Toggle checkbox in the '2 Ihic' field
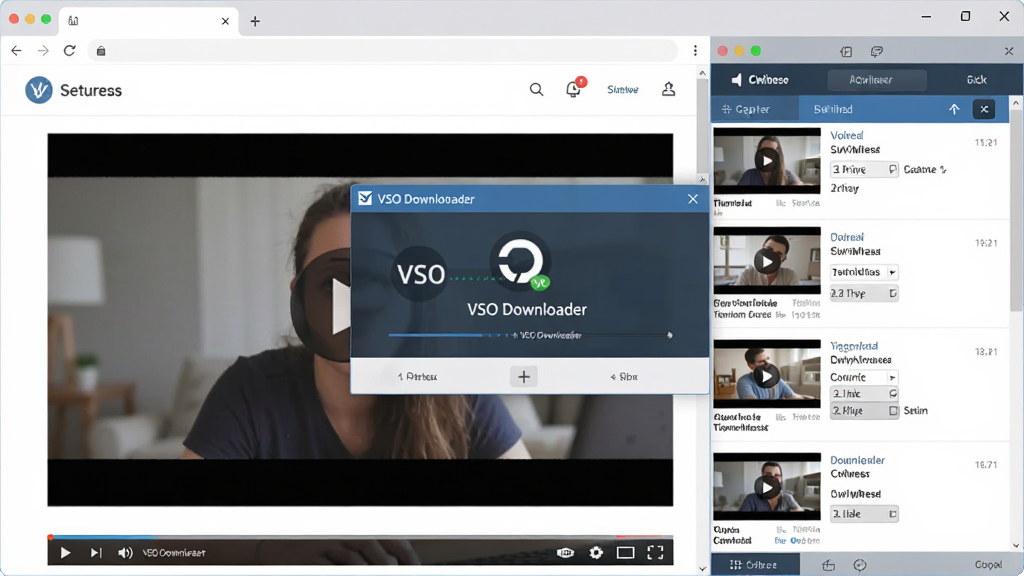The width and height of the screenshot is (1024, 576). pos(893,394)
